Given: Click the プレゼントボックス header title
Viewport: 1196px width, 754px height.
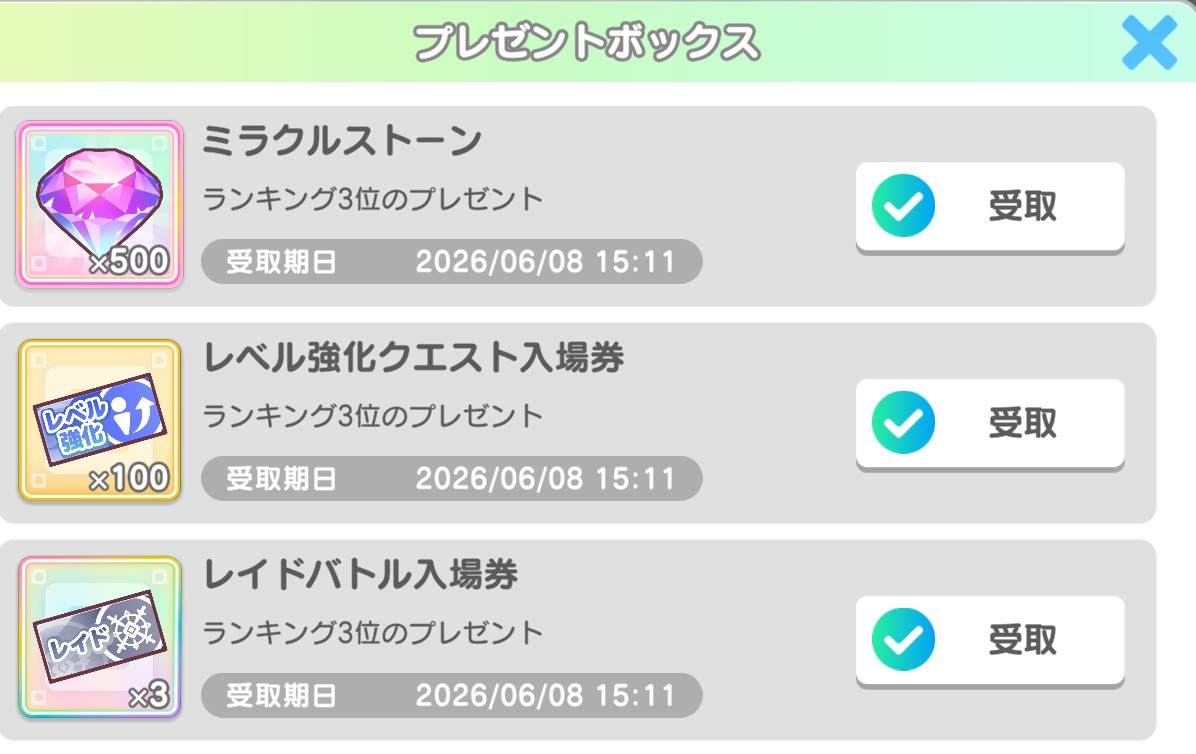Looking at the screenshot, I should 586,42.
